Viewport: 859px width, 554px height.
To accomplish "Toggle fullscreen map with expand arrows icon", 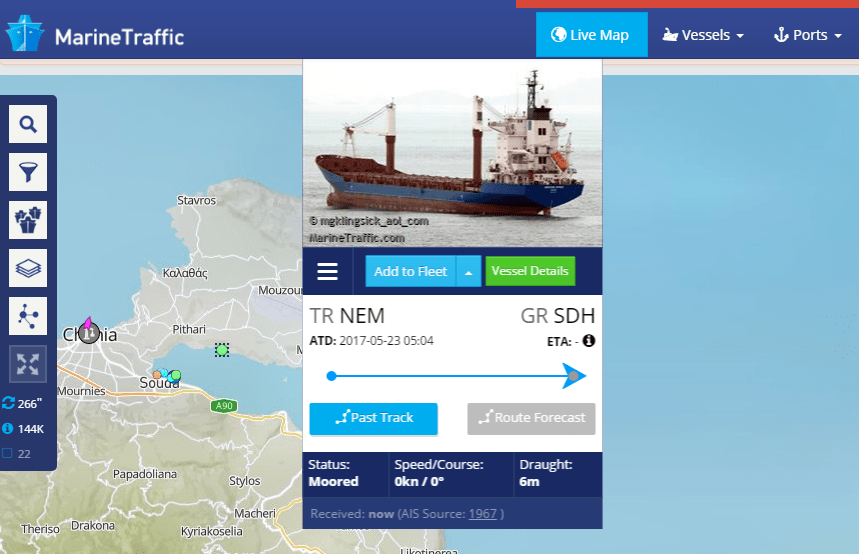I will [28, 364].
